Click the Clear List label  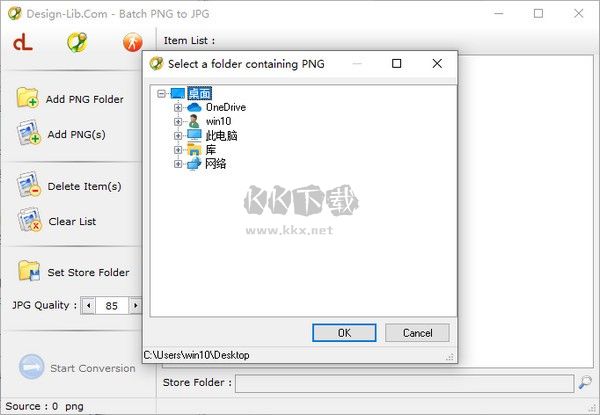tap(72, 221)
